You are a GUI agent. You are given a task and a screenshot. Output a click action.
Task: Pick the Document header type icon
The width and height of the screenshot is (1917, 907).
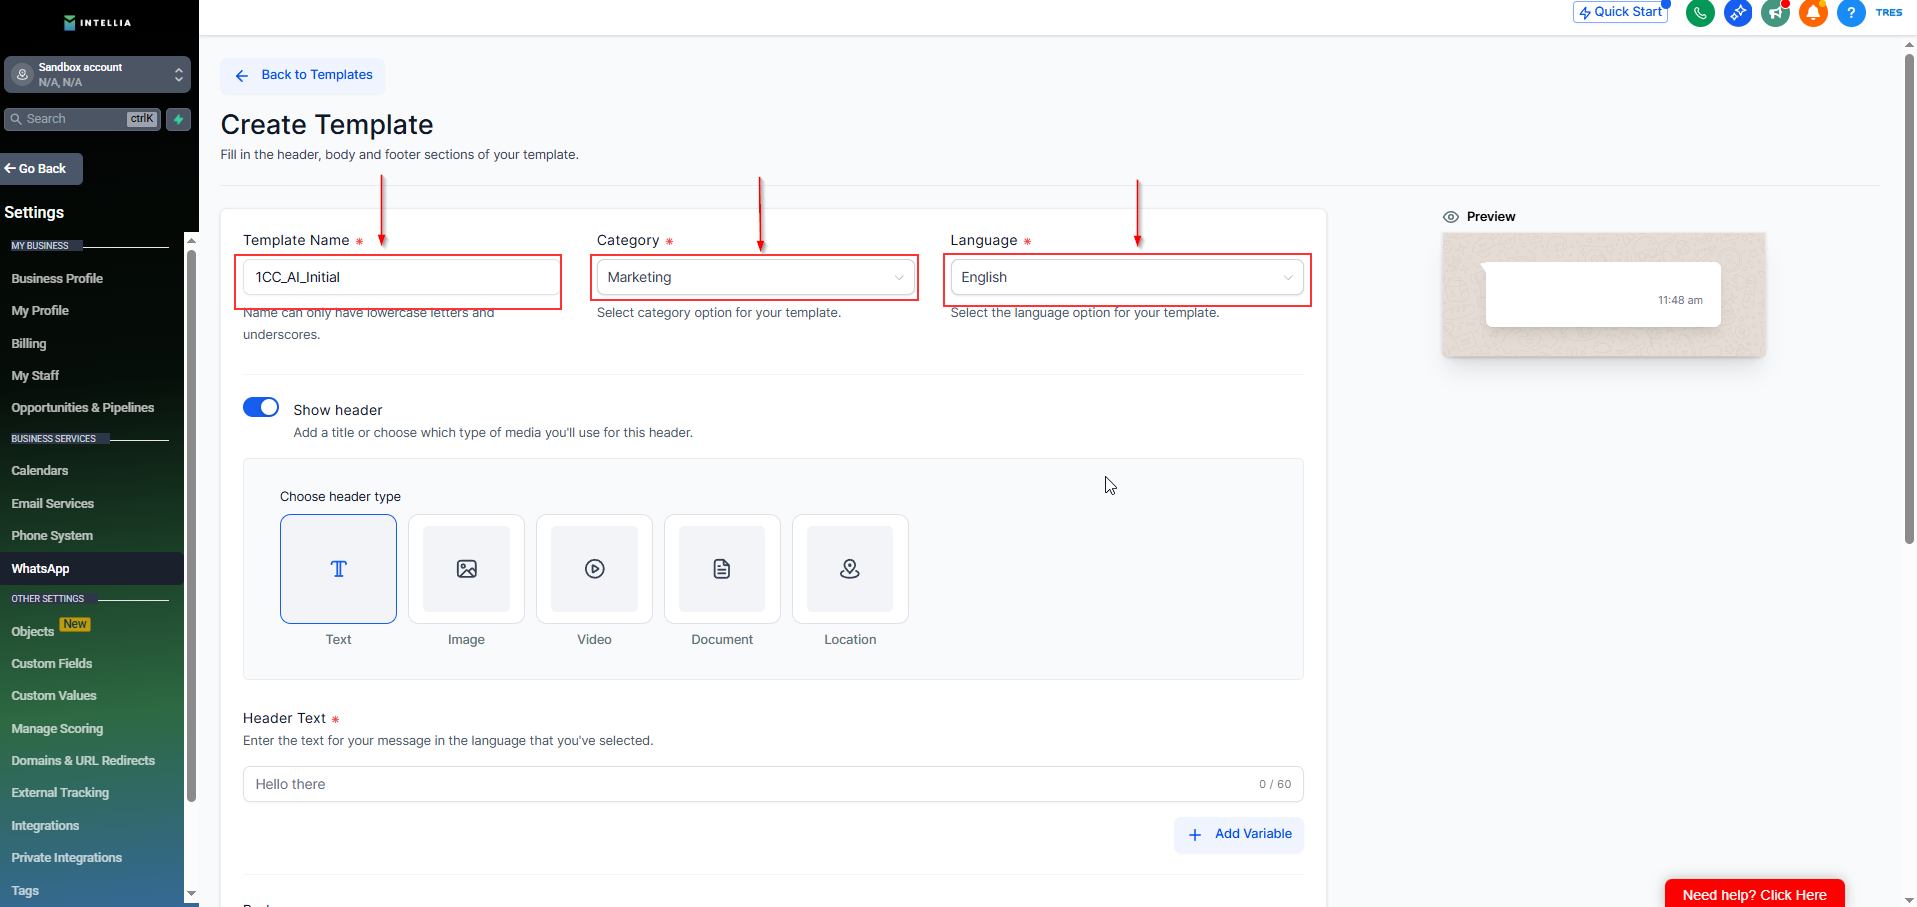pyautogui.click(x=722, y=569)
